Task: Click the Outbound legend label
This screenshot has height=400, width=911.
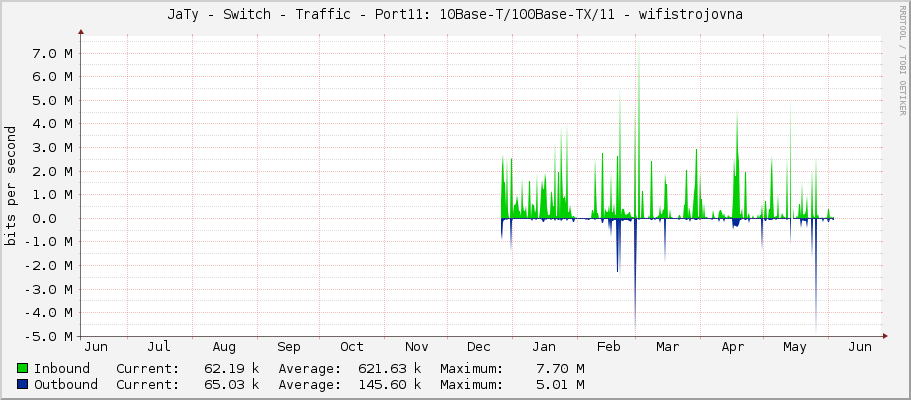Action: 66,385
